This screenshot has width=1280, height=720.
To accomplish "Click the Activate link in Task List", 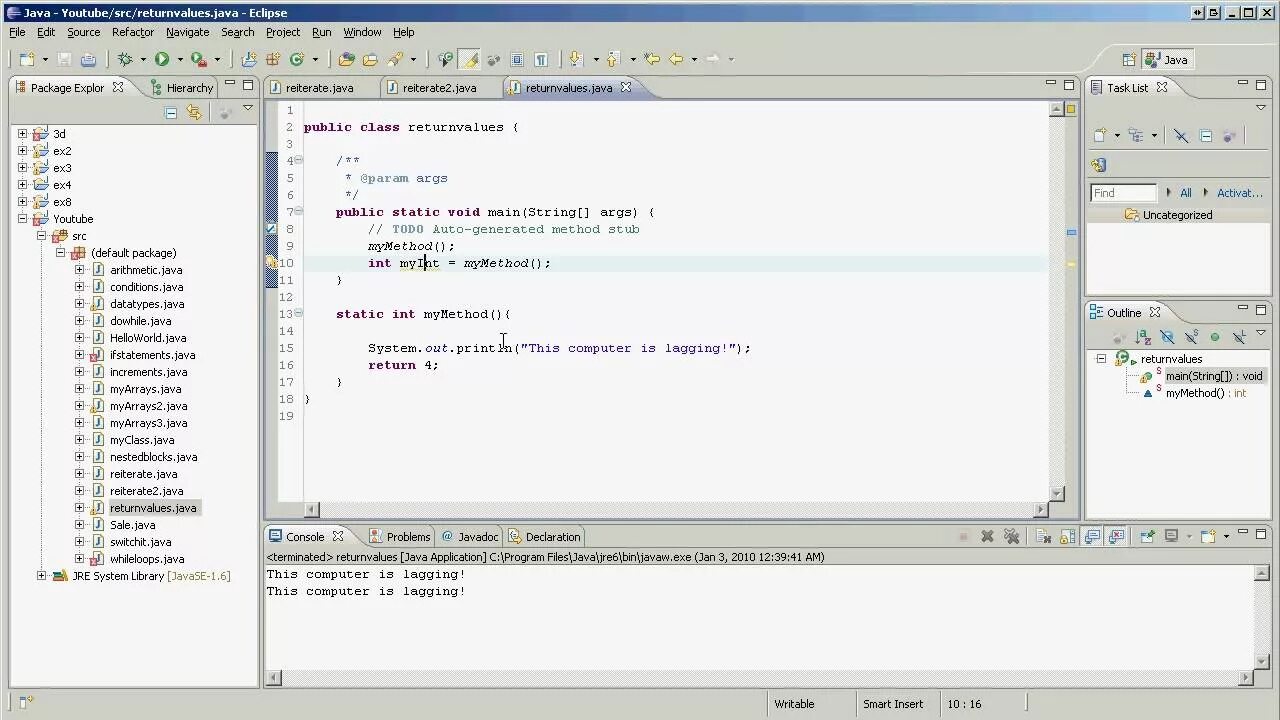I will [1240, 193].
